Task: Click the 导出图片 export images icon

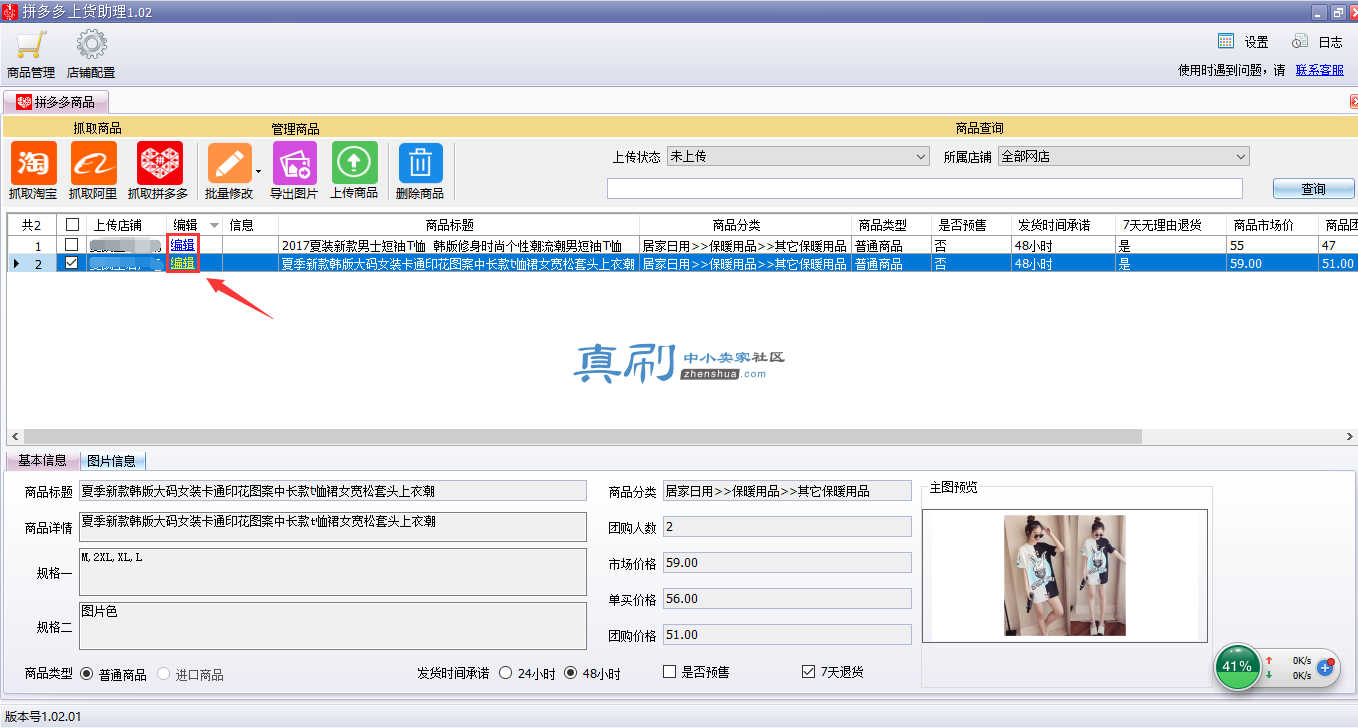Action: pyautogui.click(x=294, y=163)
